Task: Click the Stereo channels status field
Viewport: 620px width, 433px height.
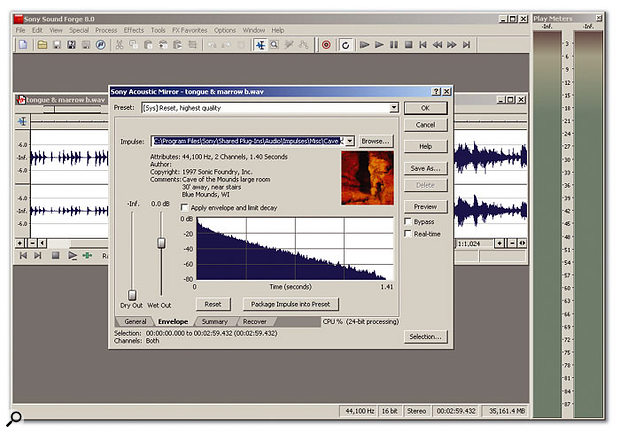Action: pyautogui.click(x=417, y=411)
